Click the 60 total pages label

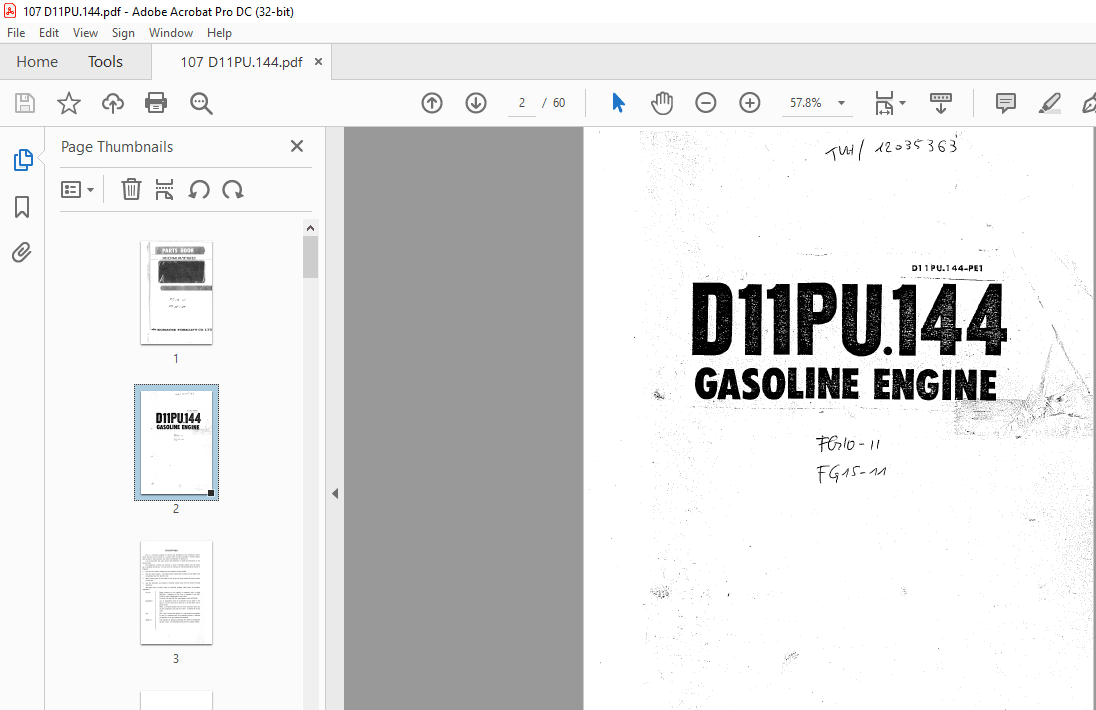coord(559,103)
